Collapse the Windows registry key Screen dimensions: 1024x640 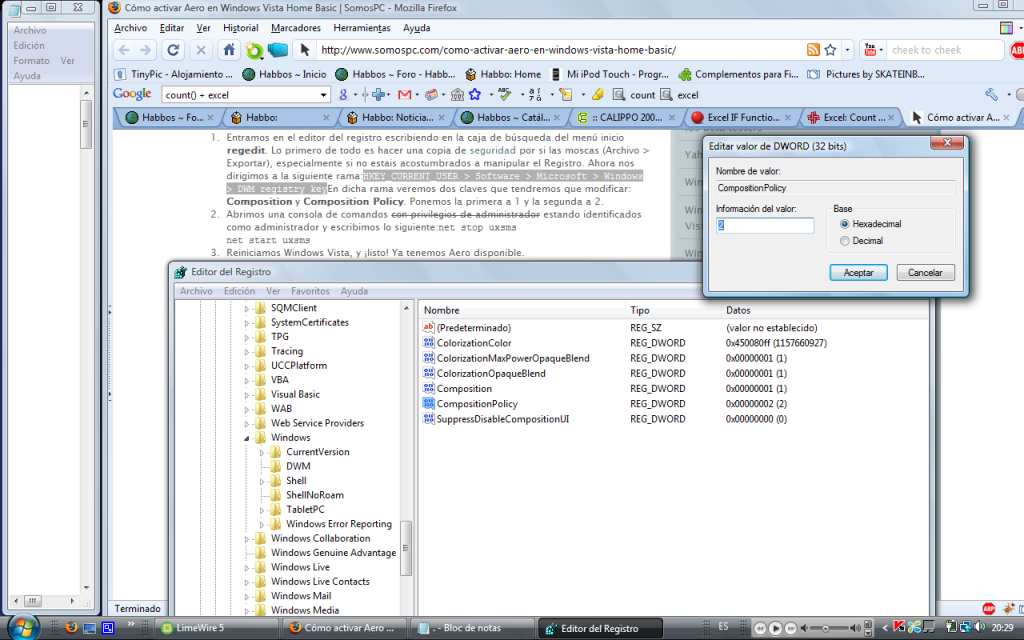[247, 438]
